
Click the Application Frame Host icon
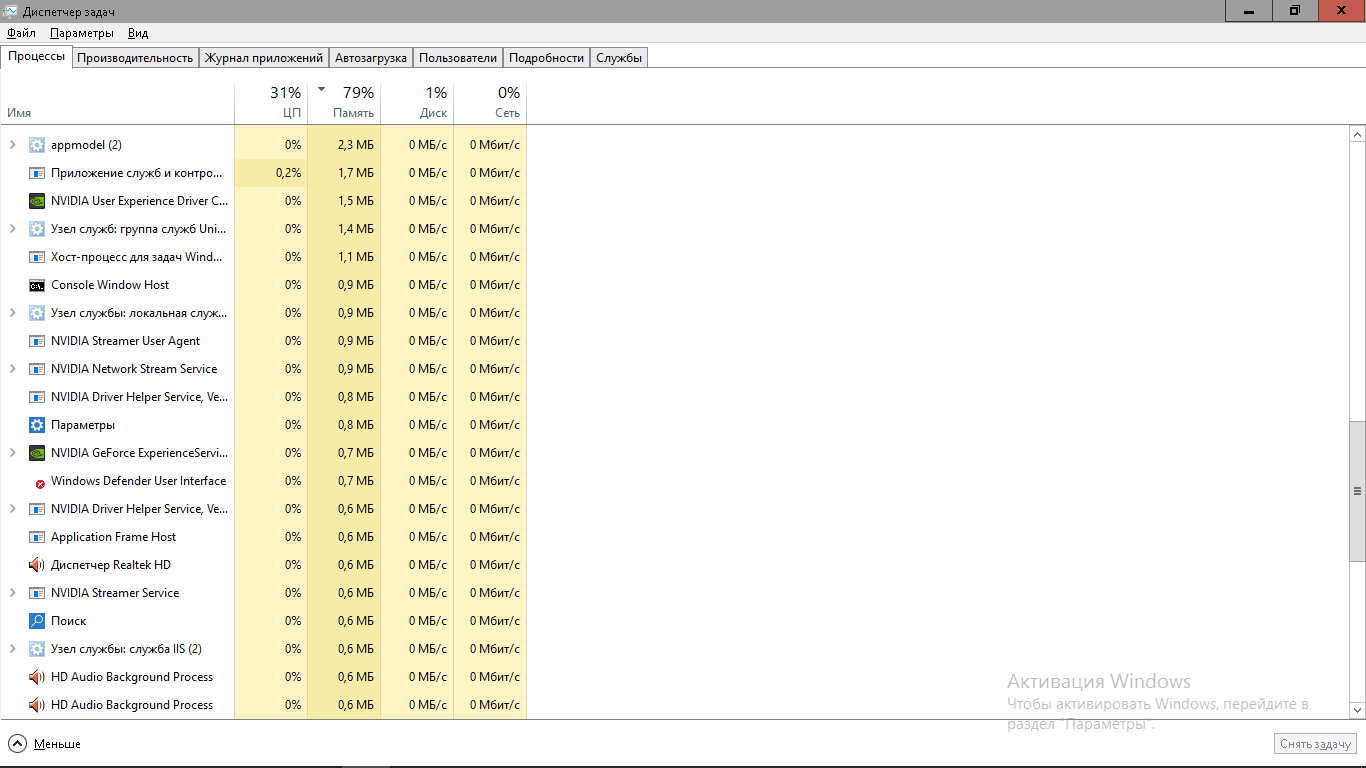point(37,537)
